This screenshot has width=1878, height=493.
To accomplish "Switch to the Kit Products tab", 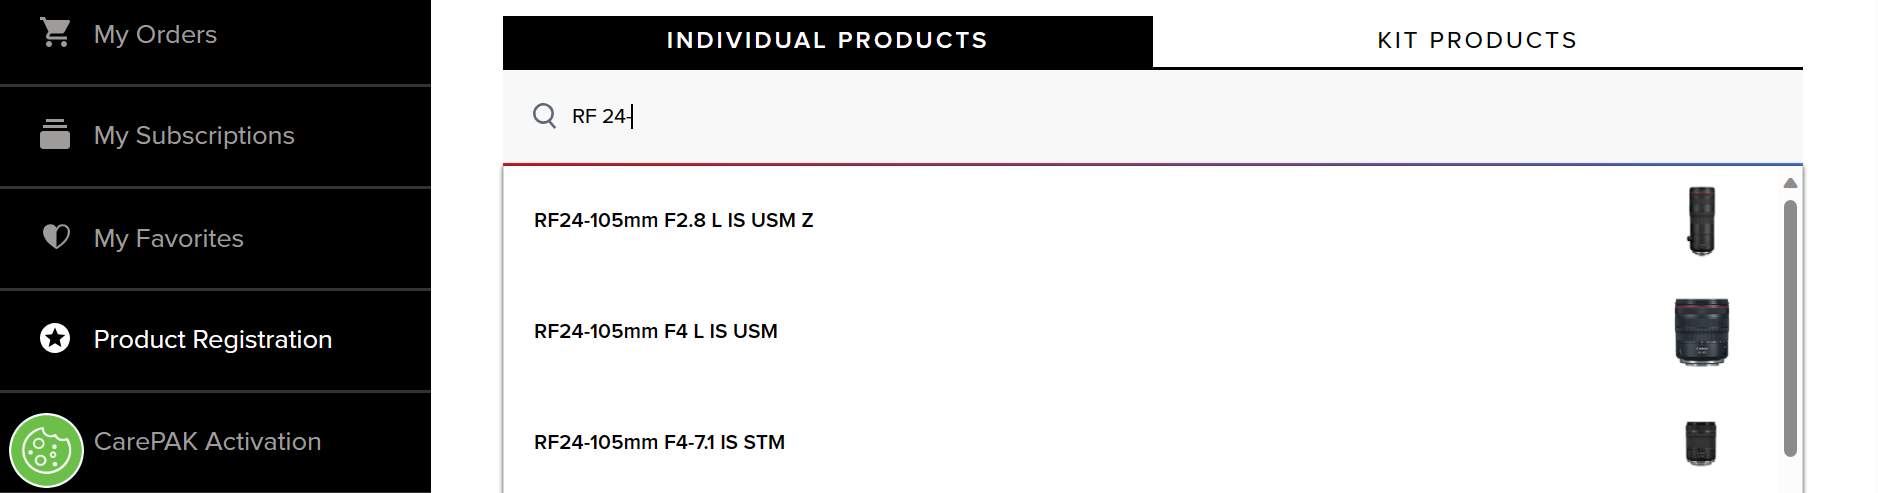I will 1477,41.
